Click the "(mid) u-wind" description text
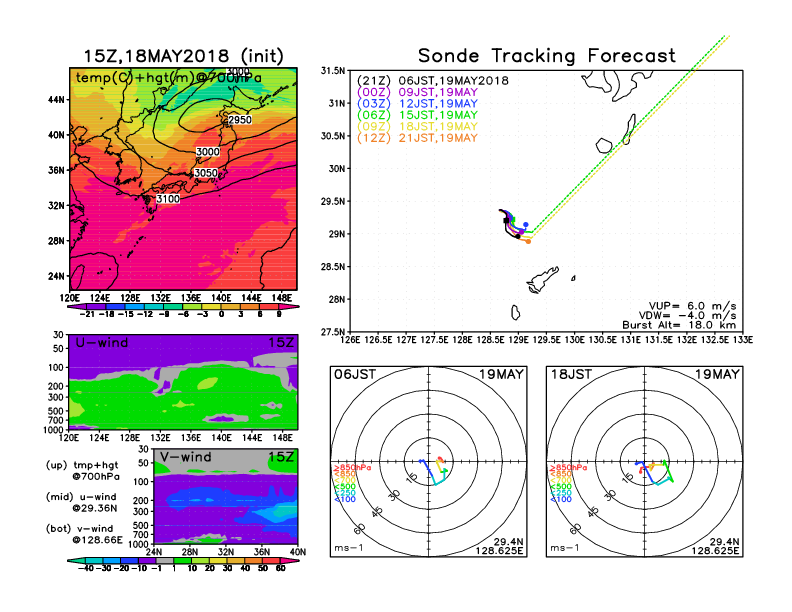The height and width of the screenshot is (612, 792). click(x=81, y=497)
